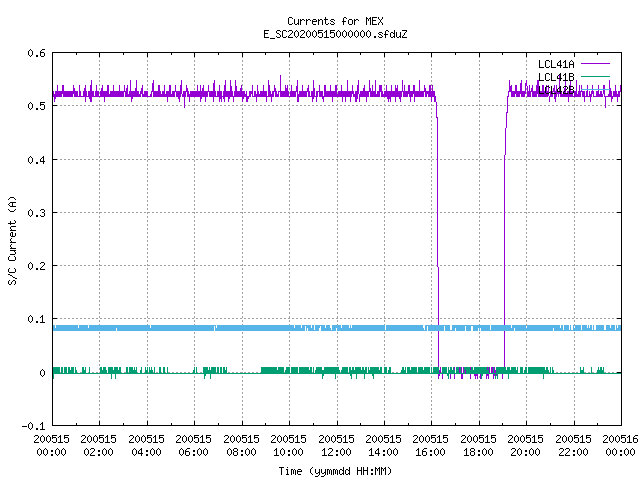The width and height of the screenshot is (640, 480).
Task: Click the 200515 16:00 x-axis tick label
Action: pos(431,446)
